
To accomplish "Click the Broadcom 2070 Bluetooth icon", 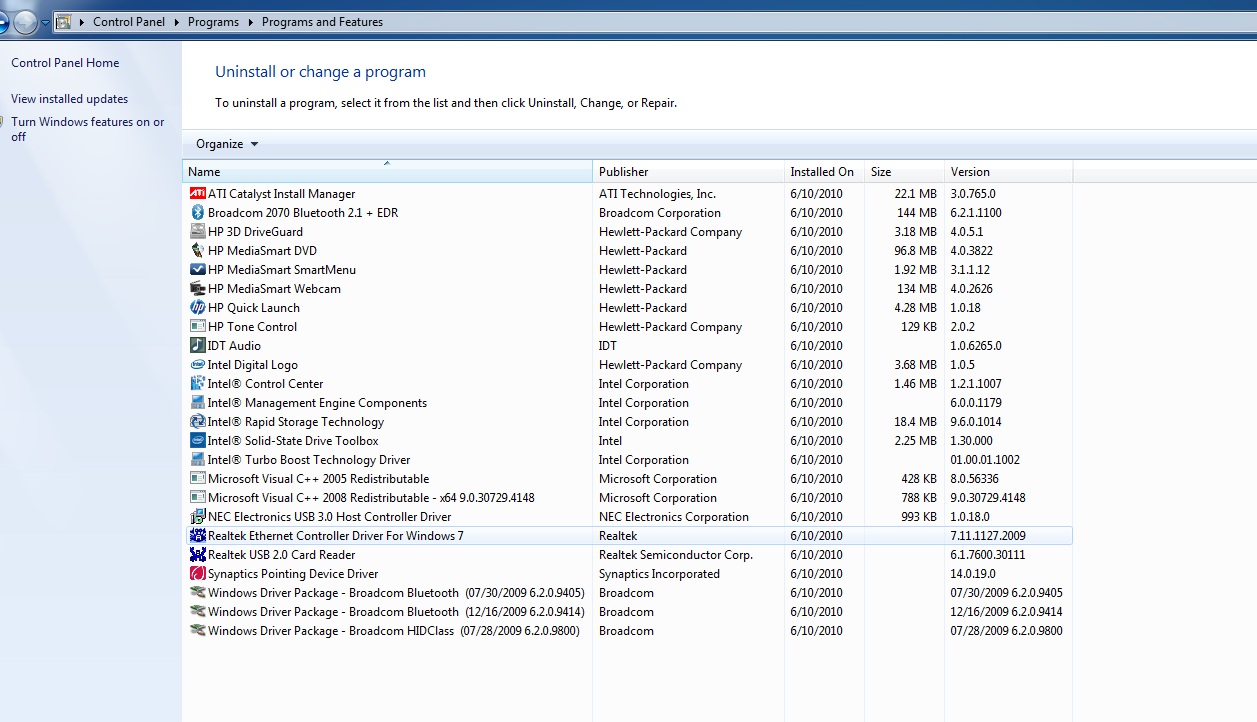I will [197, 213].
